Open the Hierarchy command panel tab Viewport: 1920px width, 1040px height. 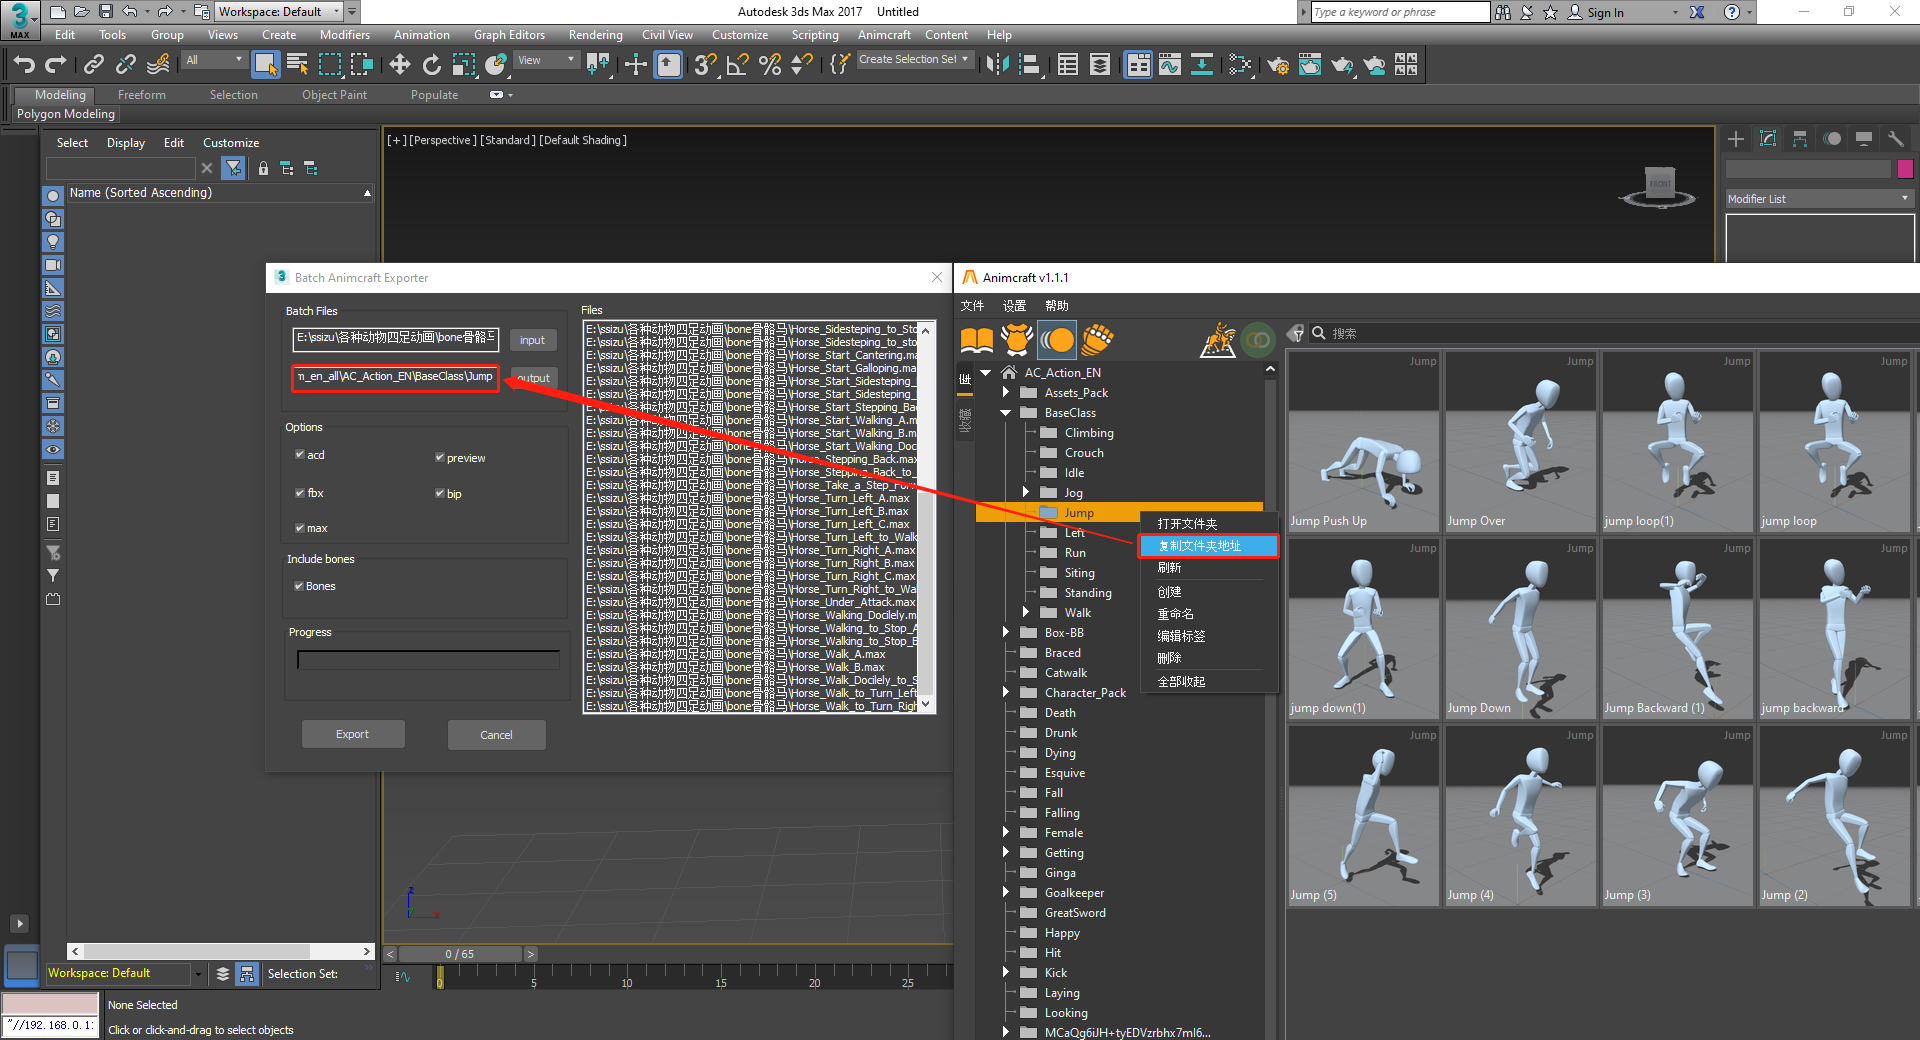[x=1800, y=139]
